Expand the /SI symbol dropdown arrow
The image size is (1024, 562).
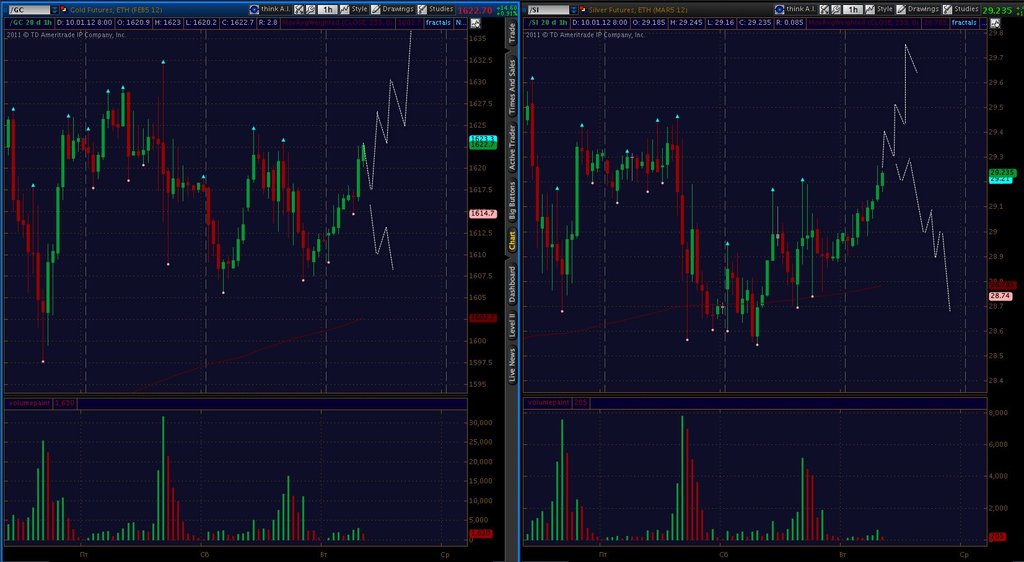573,10
